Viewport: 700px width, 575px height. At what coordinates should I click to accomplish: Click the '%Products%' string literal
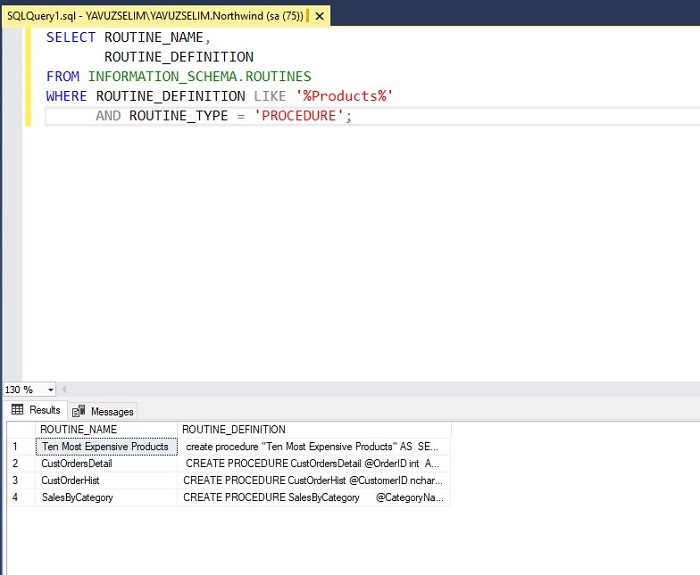click(344, 96)
